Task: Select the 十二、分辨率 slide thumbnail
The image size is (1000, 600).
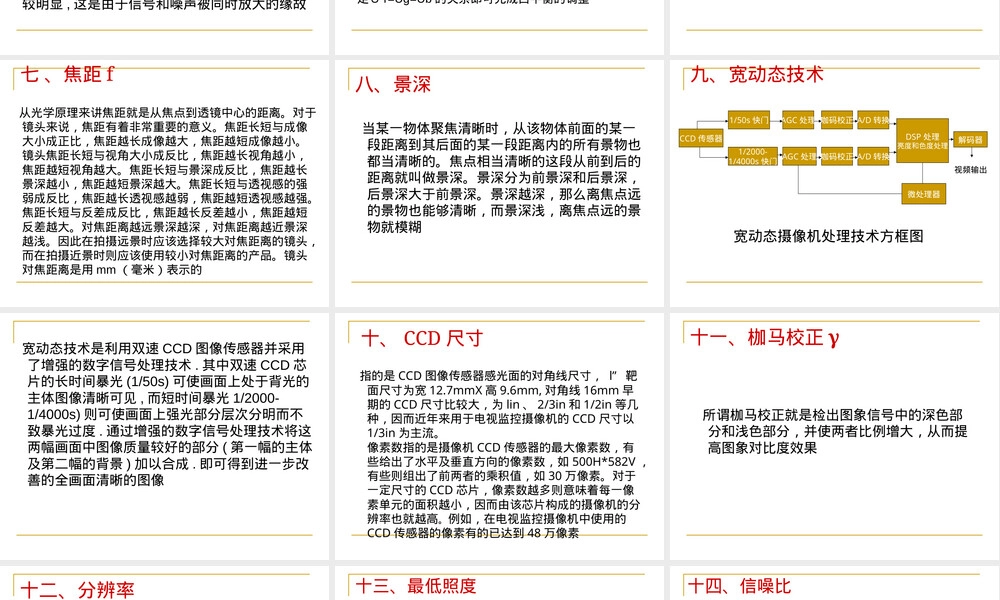Action: (x=165, y=583)
